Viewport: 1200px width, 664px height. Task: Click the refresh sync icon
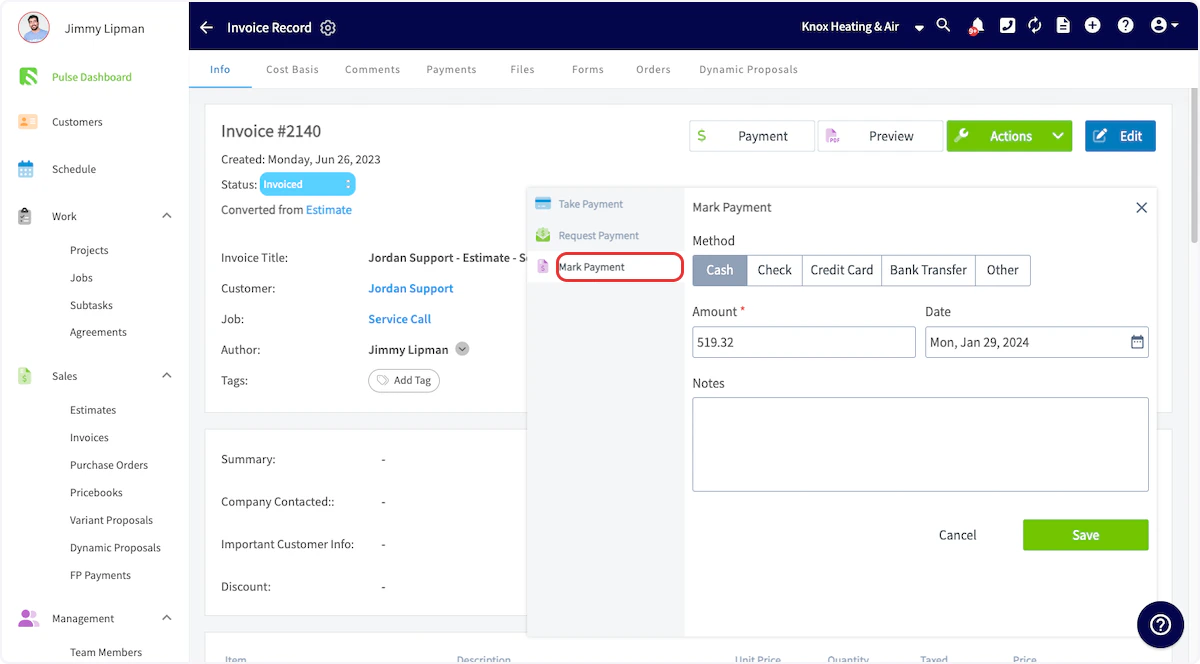tap(1035, 26)
